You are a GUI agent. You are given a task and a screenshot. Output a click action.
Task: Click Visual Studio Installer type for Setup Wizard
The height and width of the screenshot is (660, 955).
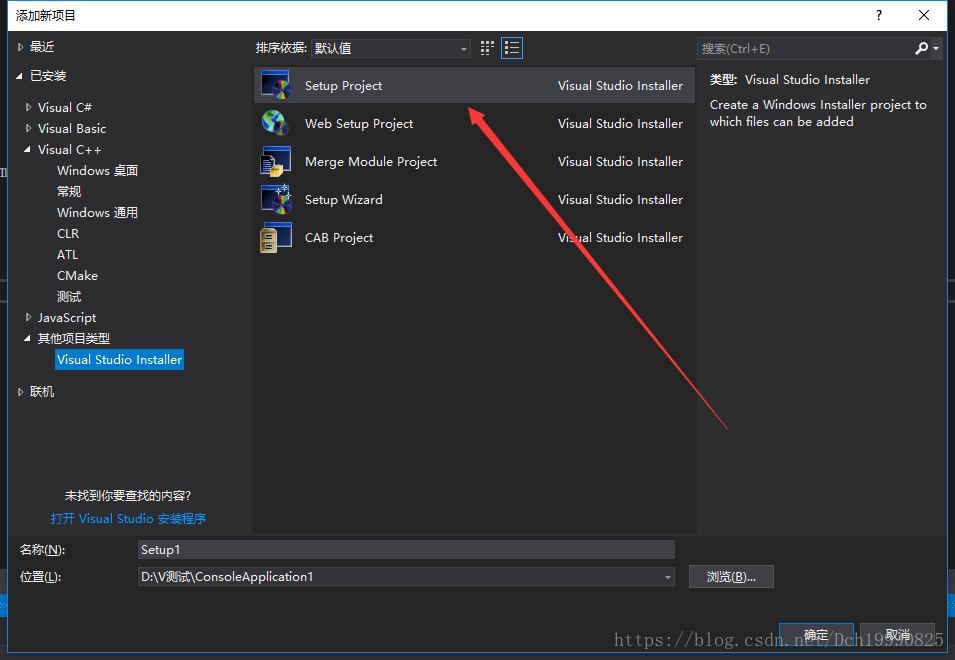[x=620, y=200]
